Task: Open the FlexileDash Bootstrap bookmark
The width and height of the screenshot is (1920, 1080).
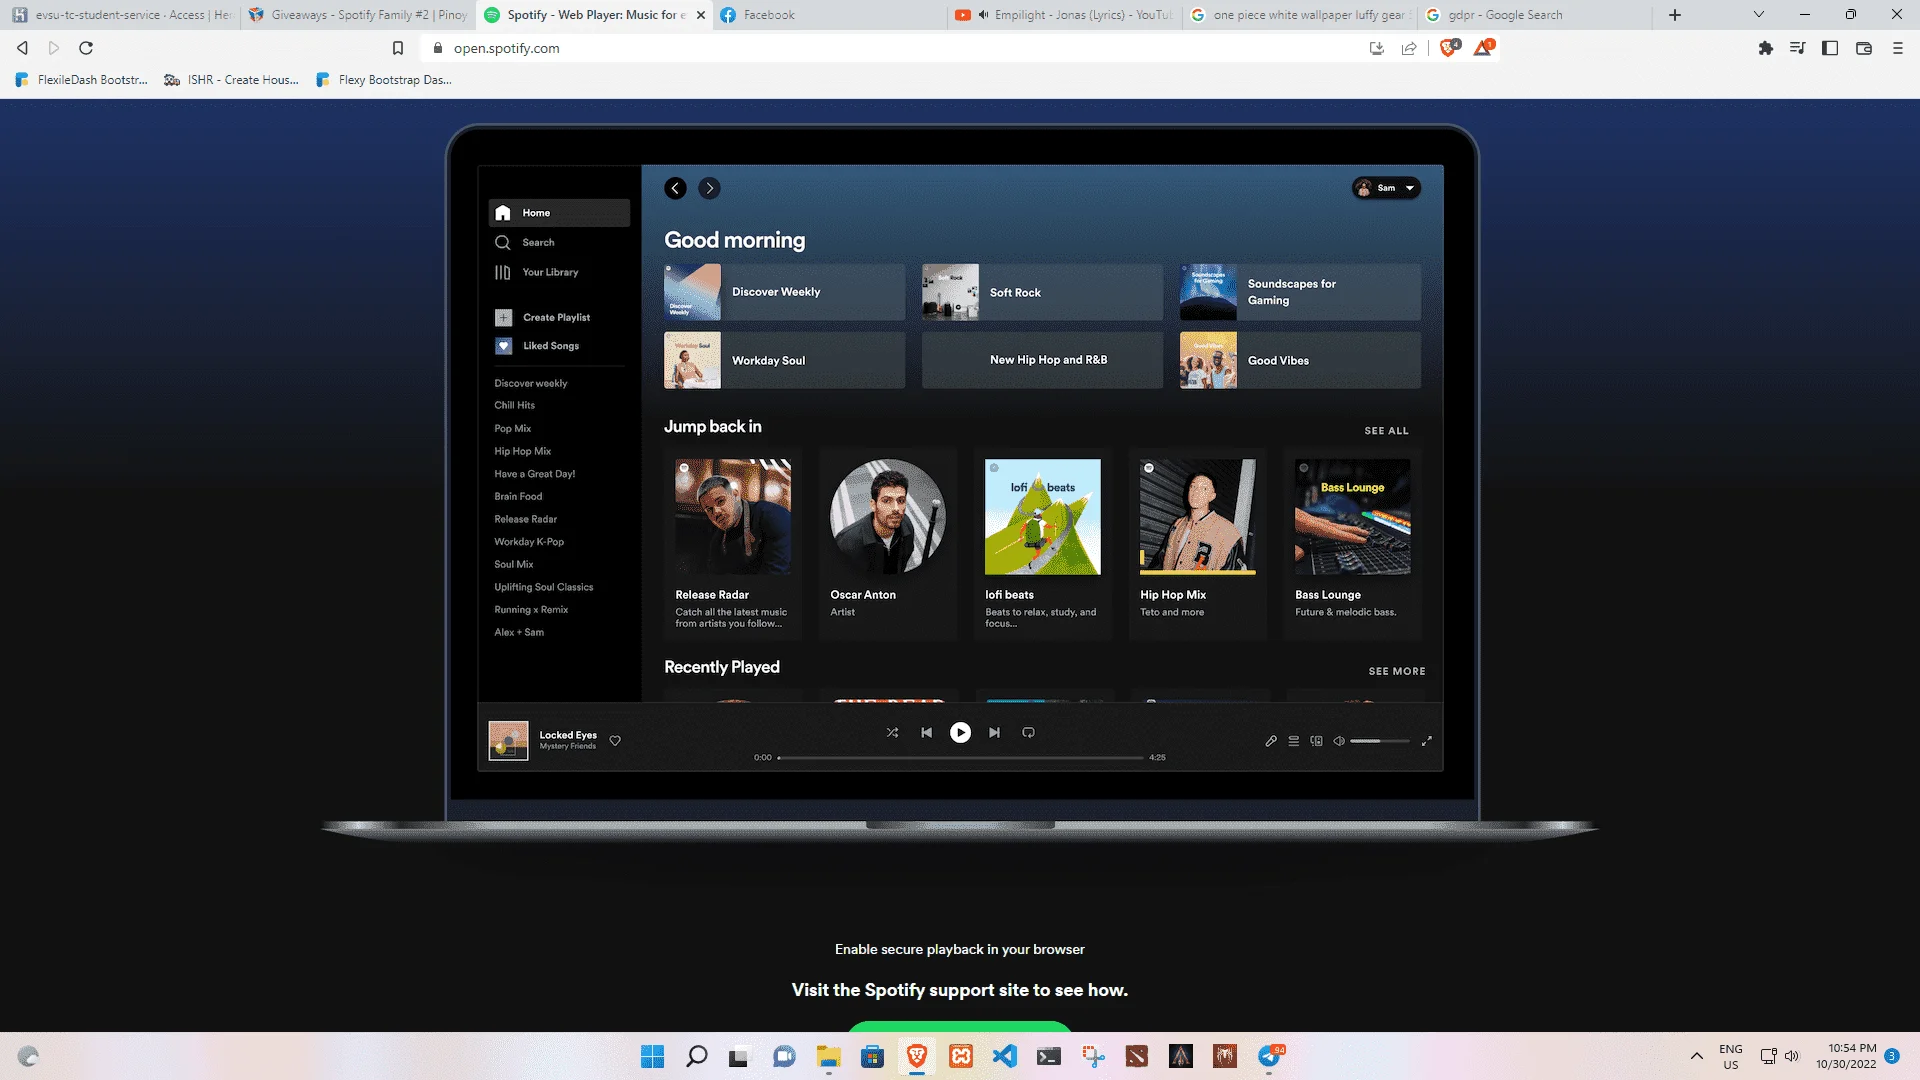Action: pyautogui.click(x=82, y=80)
